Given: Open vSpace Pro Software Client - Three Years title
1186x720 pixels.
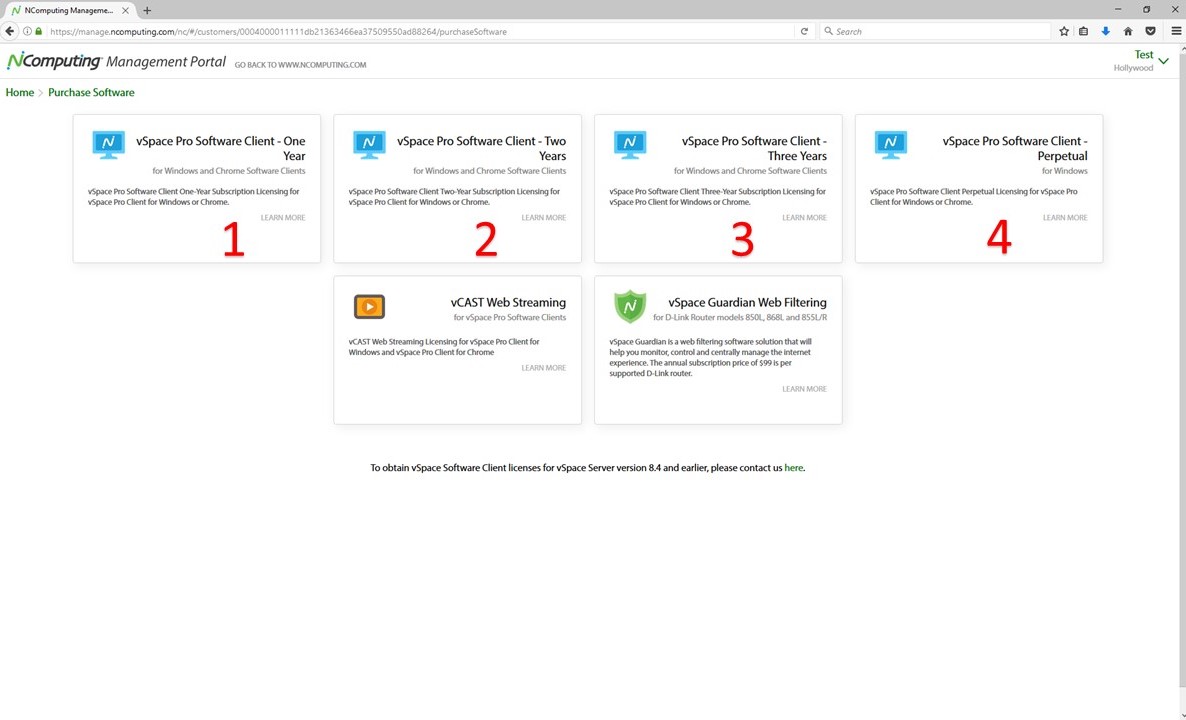Looking at the screenshot, I should point(754,148).
